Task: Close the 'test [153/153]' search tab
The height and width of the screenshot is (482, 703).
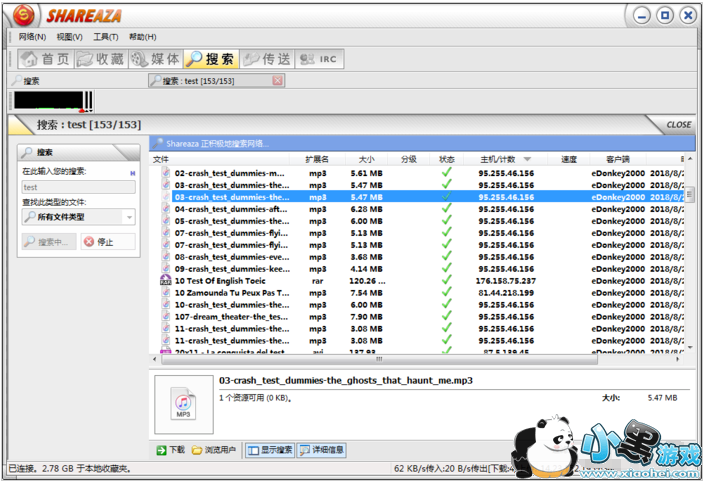Action: (x=277, y=81)
